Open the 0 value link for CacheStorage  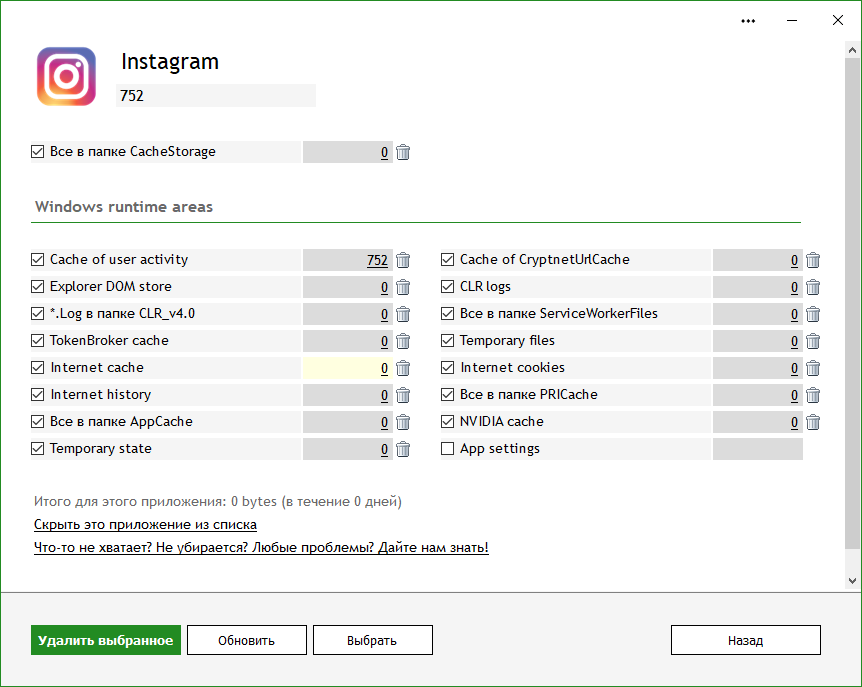click(x=384, y=152)
